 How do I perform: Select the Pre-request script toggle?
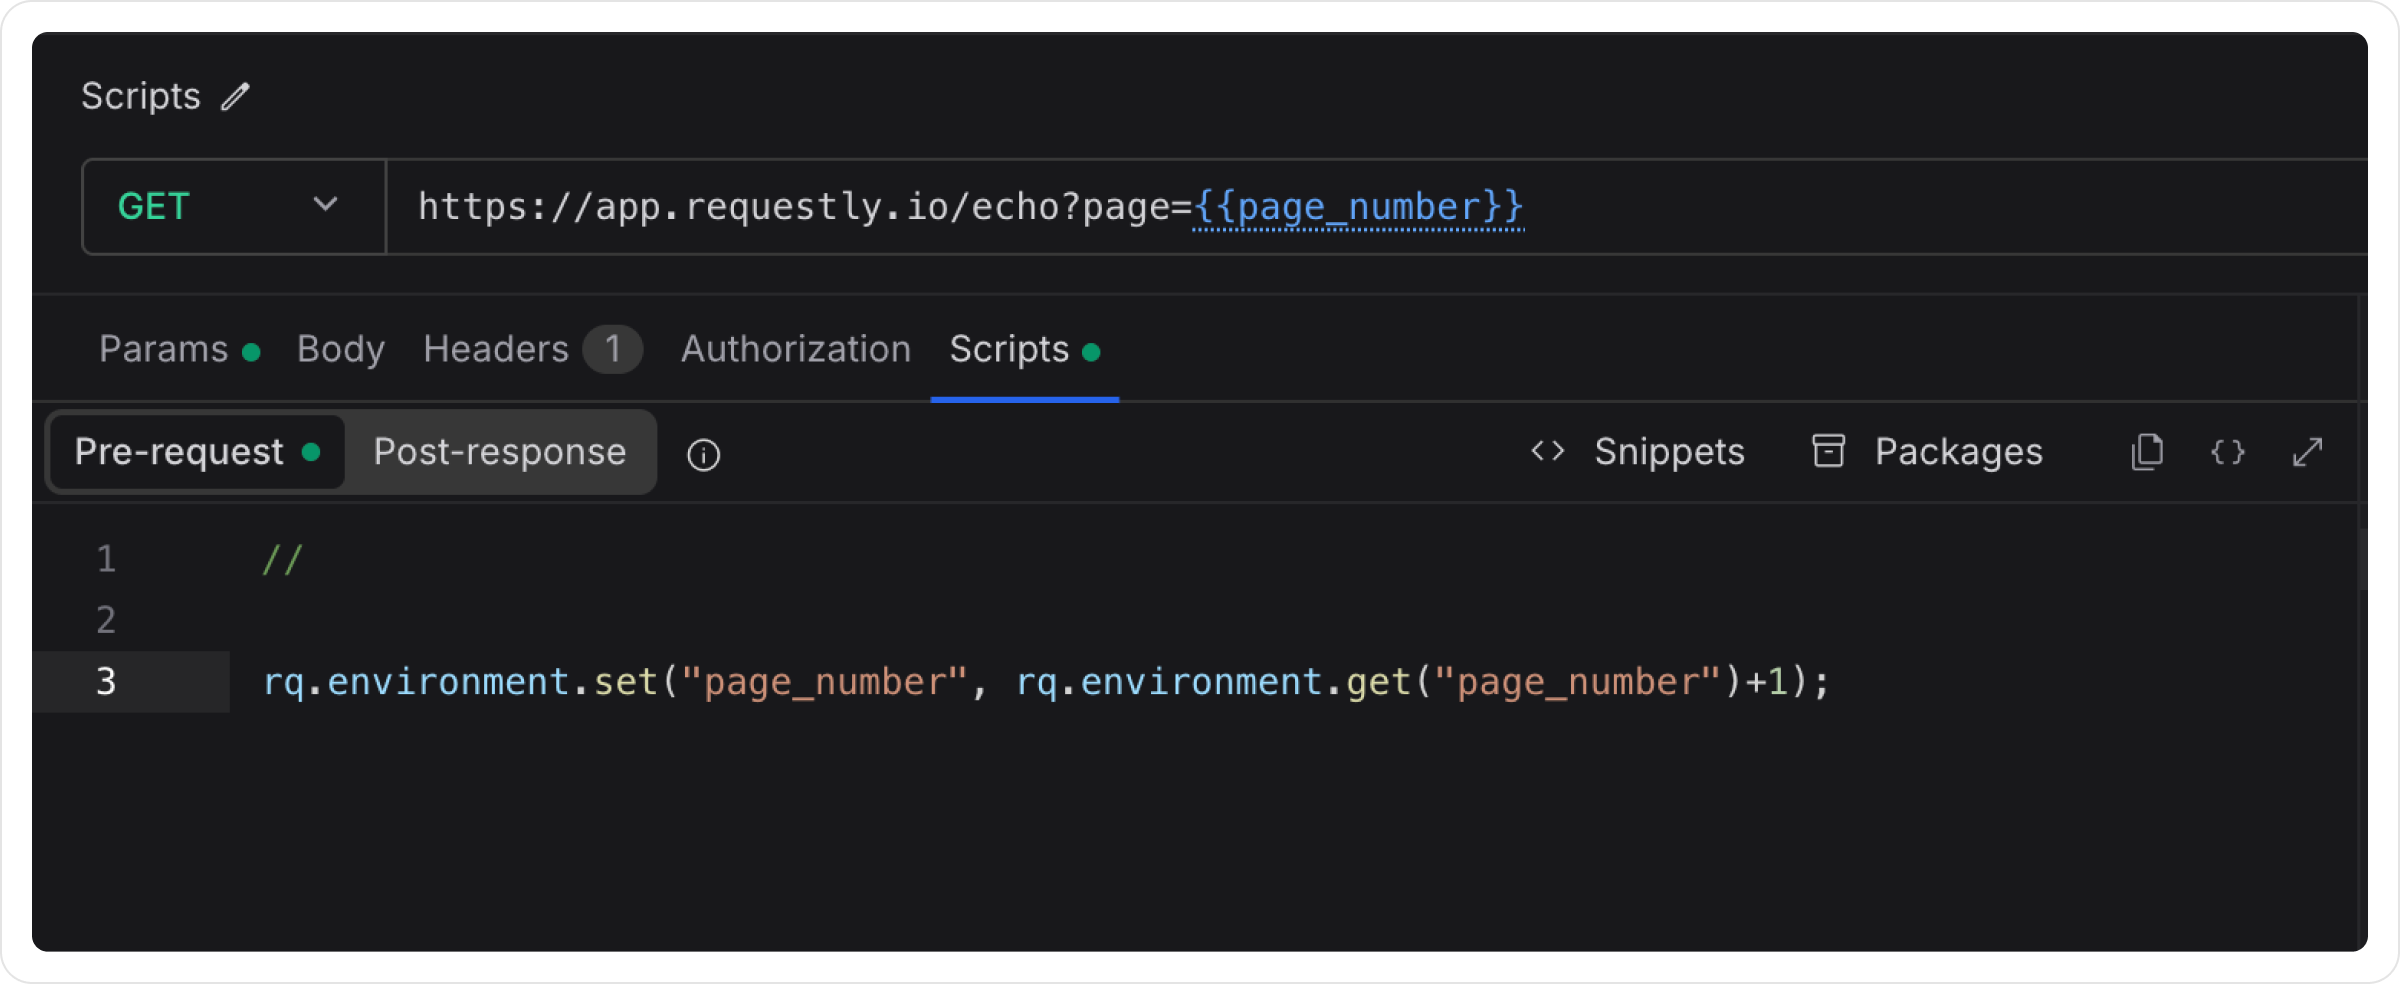click(x=197, y=452)
